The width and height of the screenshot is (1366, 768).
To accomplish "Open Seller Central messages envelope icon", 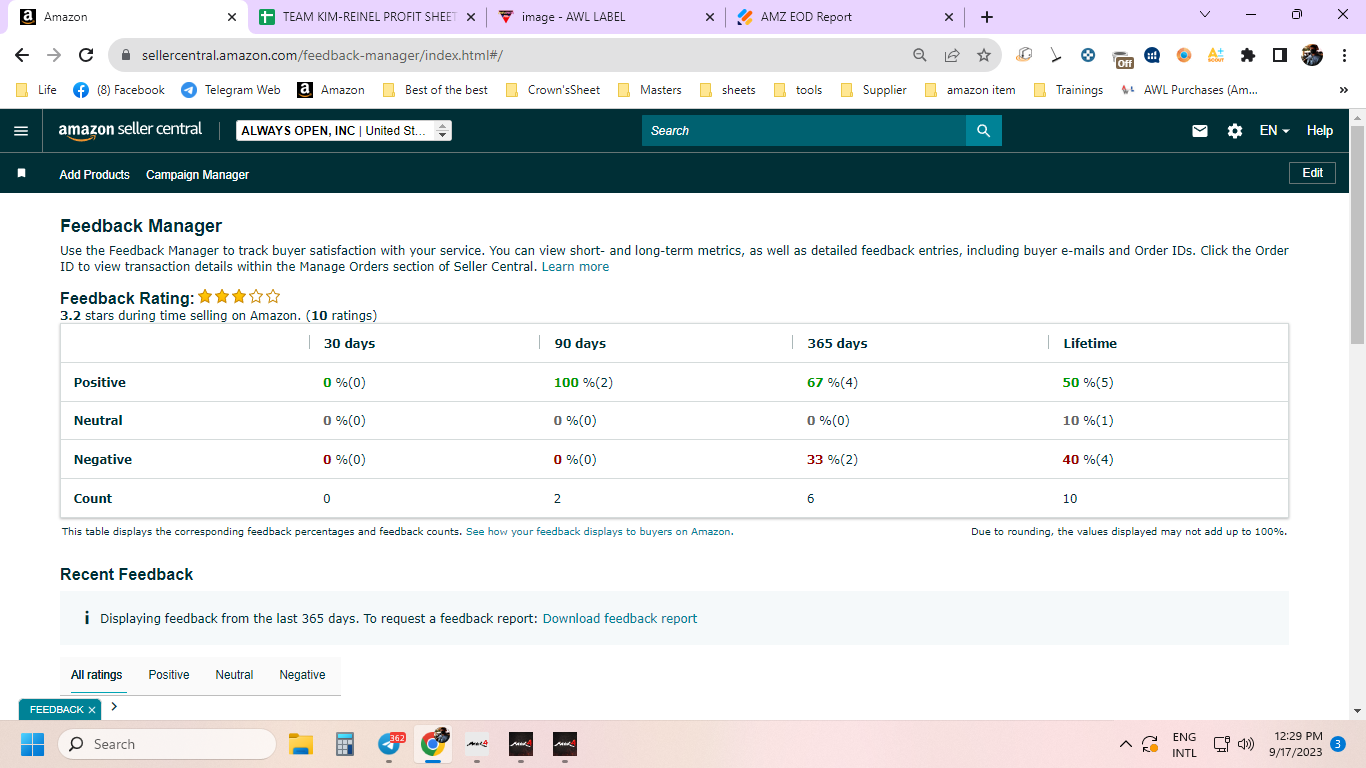I will tap(1200, 131).
